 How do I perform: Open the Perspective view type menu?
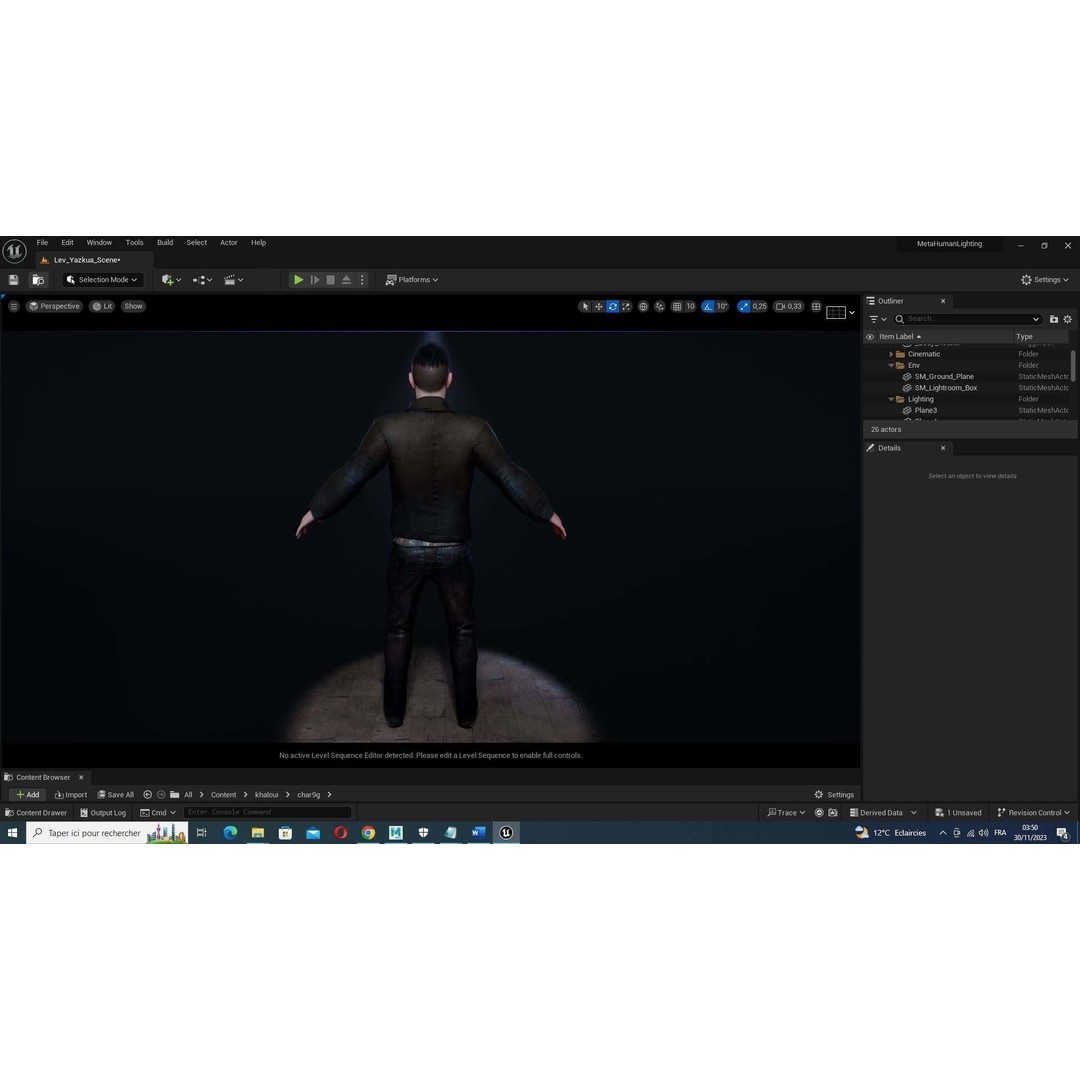pos(54,306)
